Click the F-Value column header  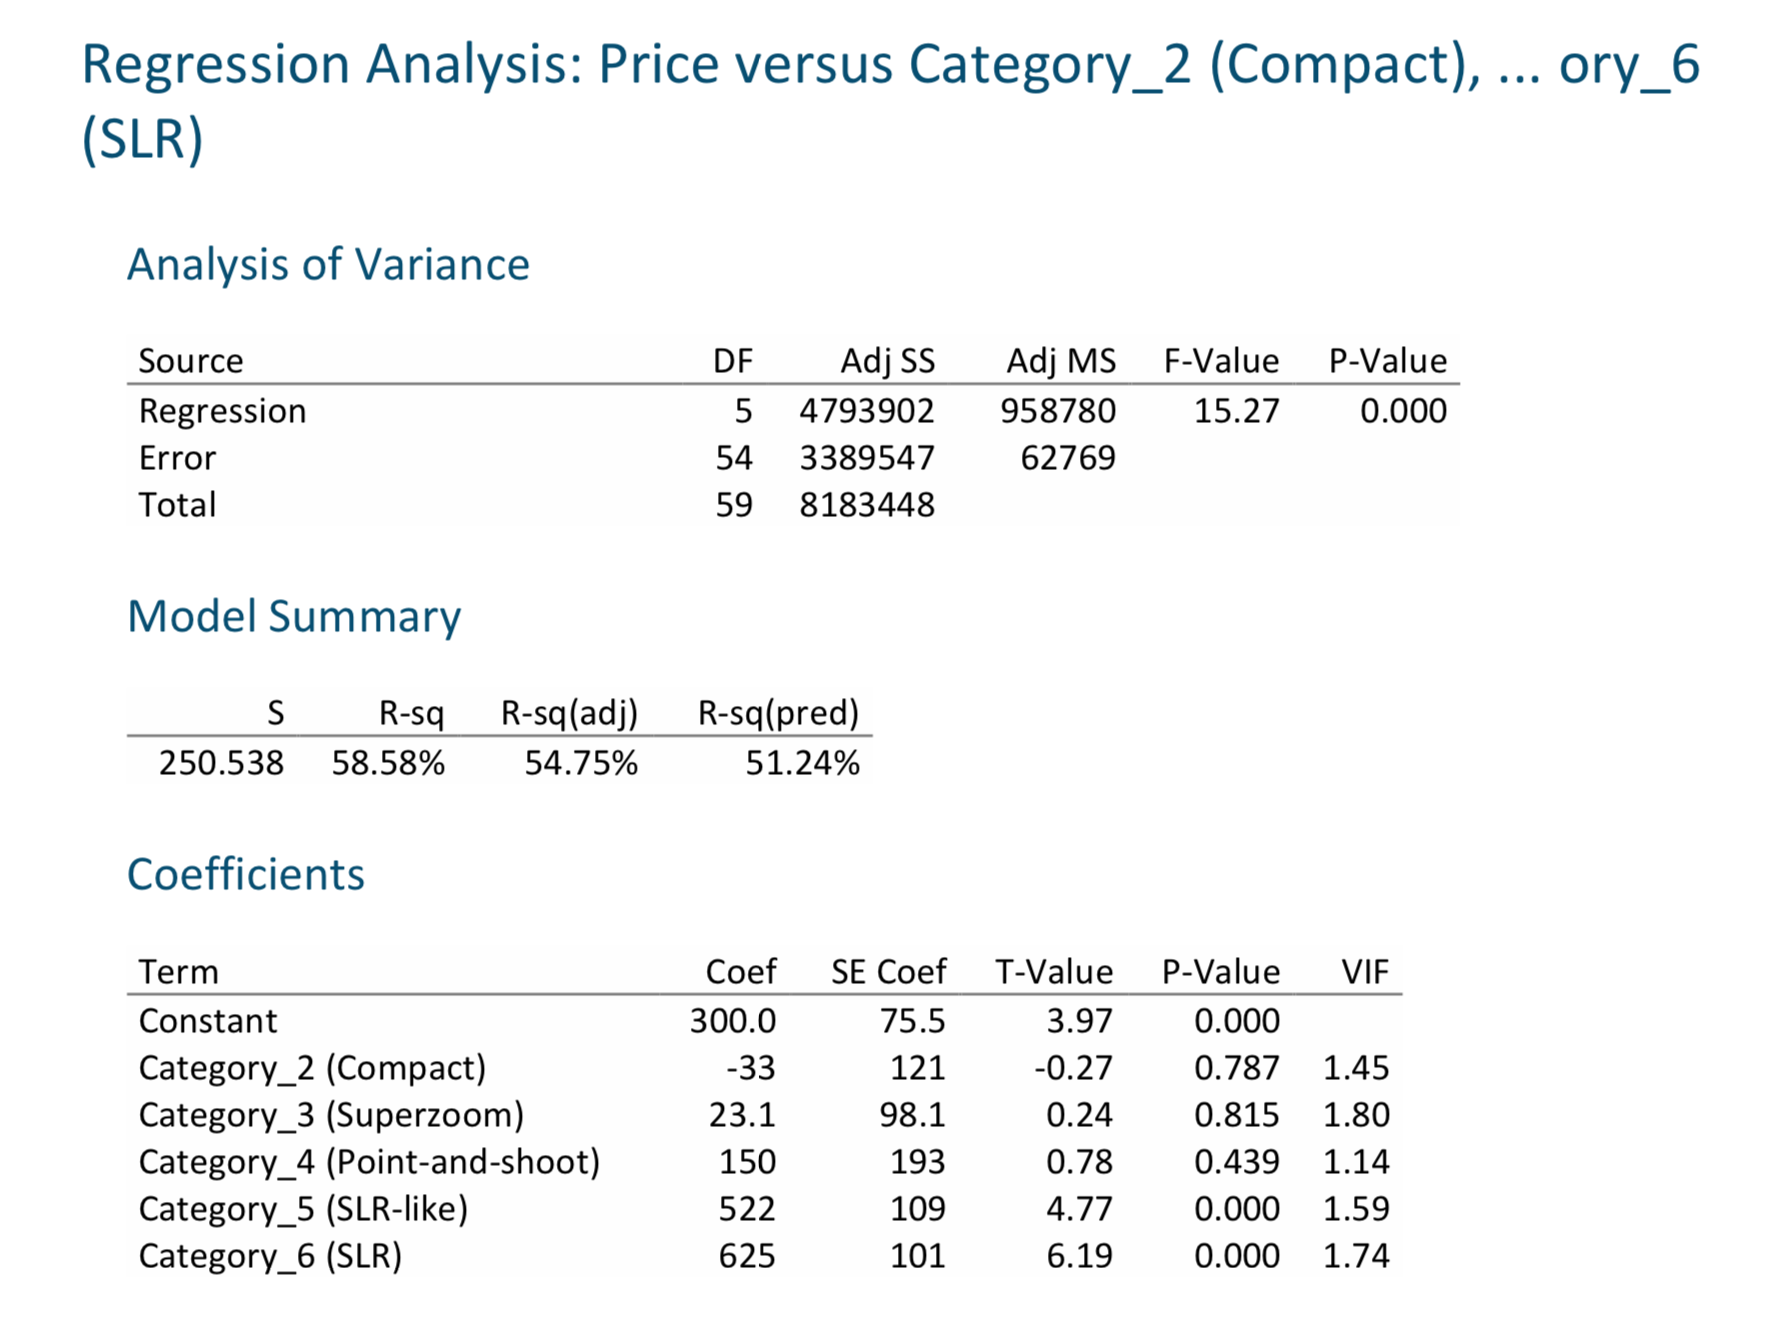point(1220,361)
